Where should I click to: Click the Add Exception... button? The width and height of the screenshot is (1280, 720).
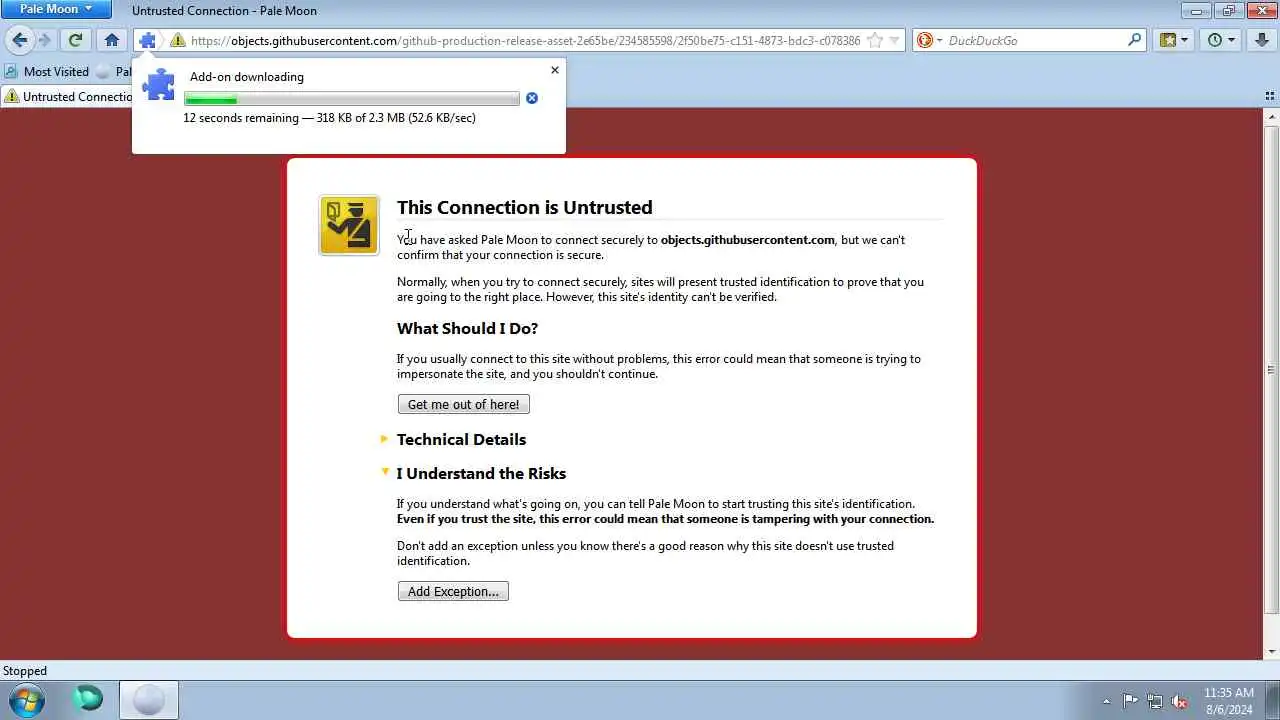pos(453,591)
